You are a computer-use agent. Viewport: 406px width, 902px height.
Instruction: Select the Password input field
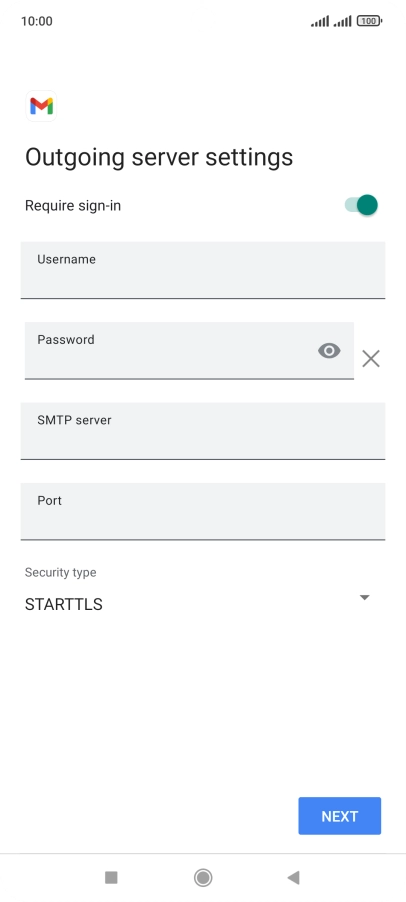(189, 350)
